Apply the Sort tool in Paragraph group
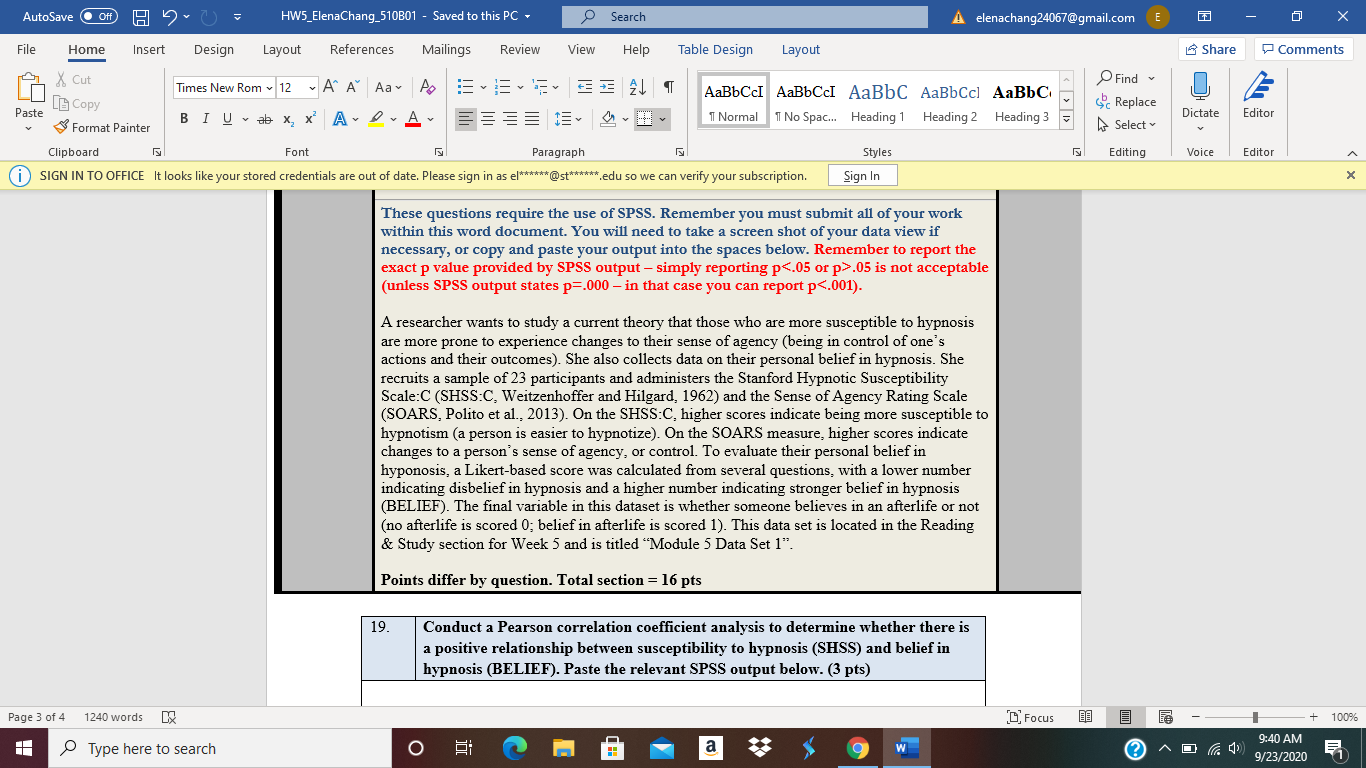The height and width of the screenshot is (768, 1366). tap(637, 87)
